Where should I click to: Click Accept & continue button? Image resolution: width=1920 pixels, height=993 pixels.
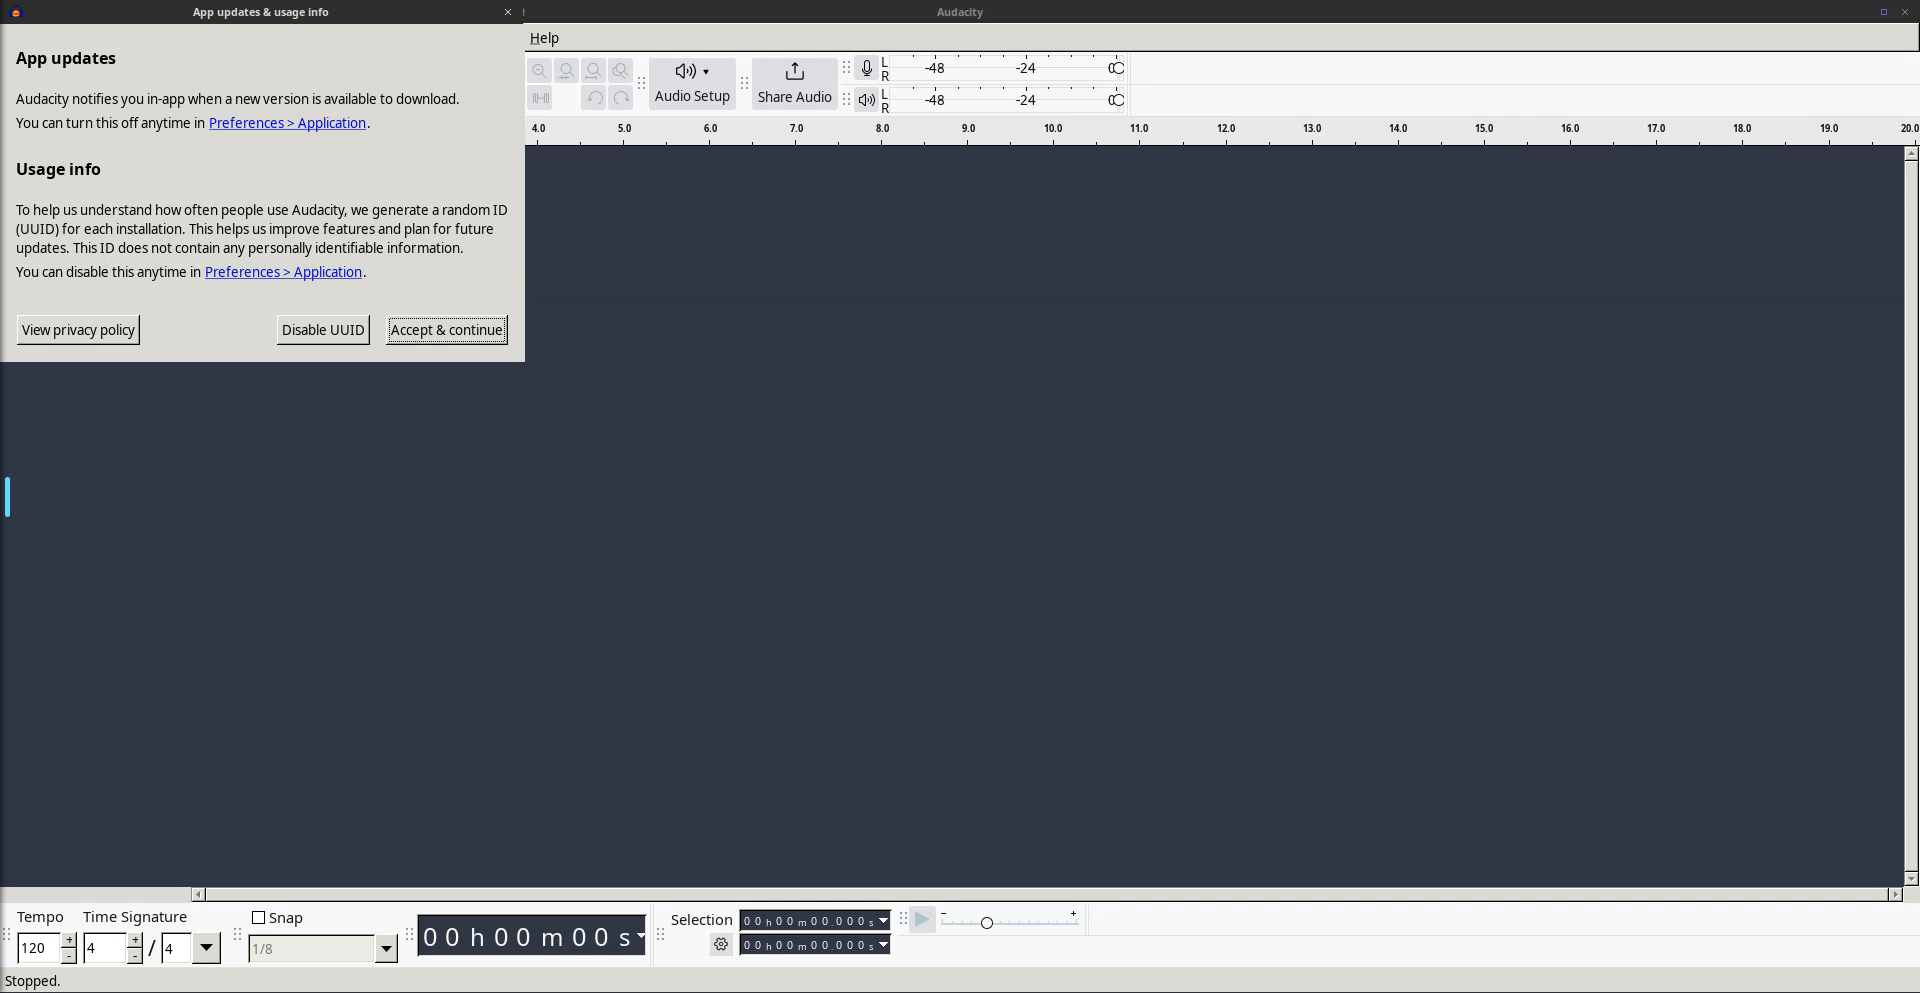[447, 330]
